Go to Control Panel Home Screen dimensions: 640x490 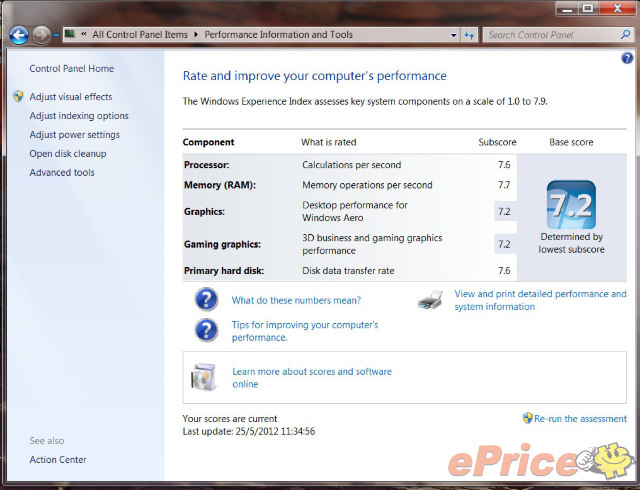(x=71, y=69)
